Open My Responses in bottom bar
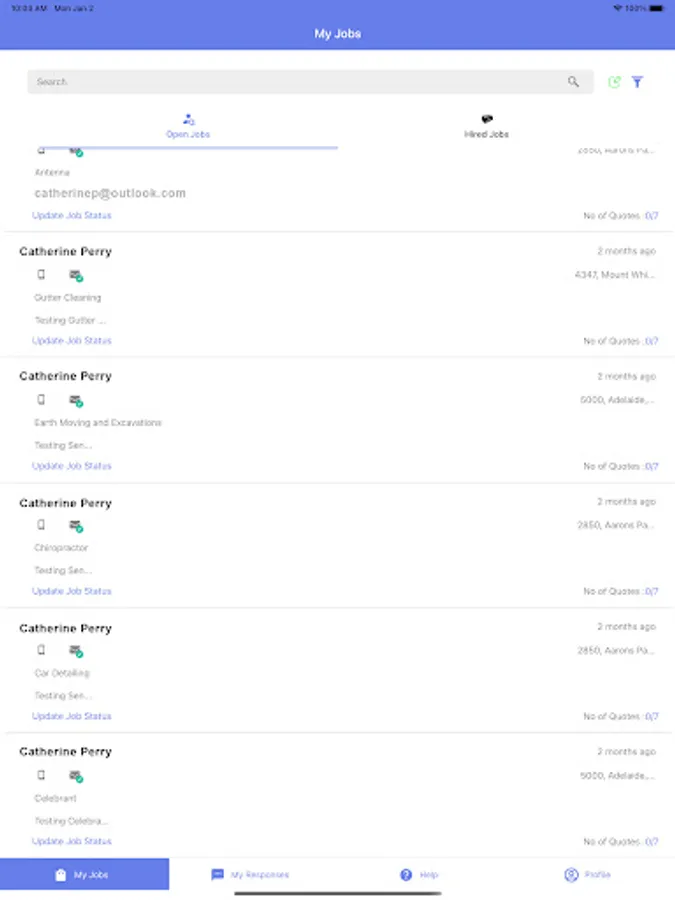 click(x=250, y=875)
